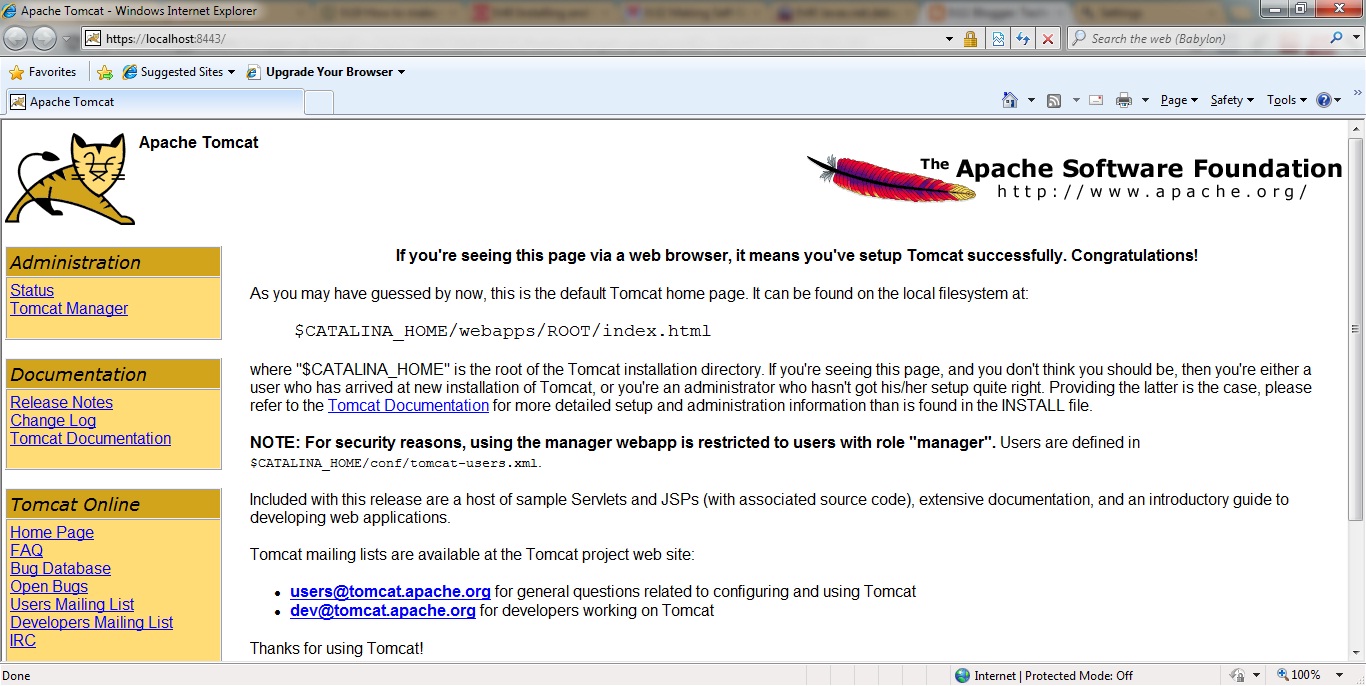
Task: Click the Add to Favorites Bar star icon
Action: (105, 72)
